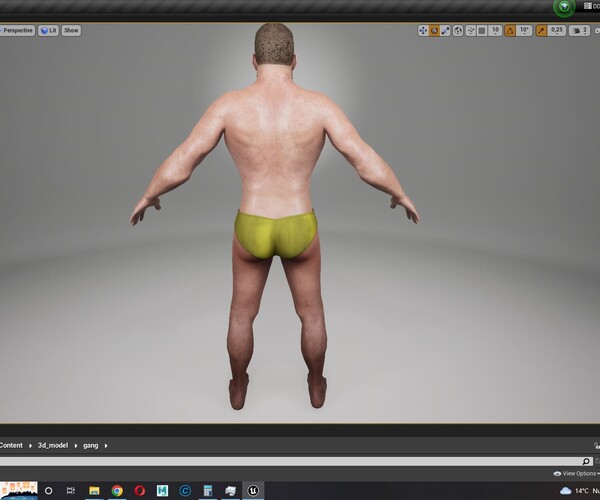600x500 pixels.
Task: Click the green source control status icon
Action: tap(564, 7)
